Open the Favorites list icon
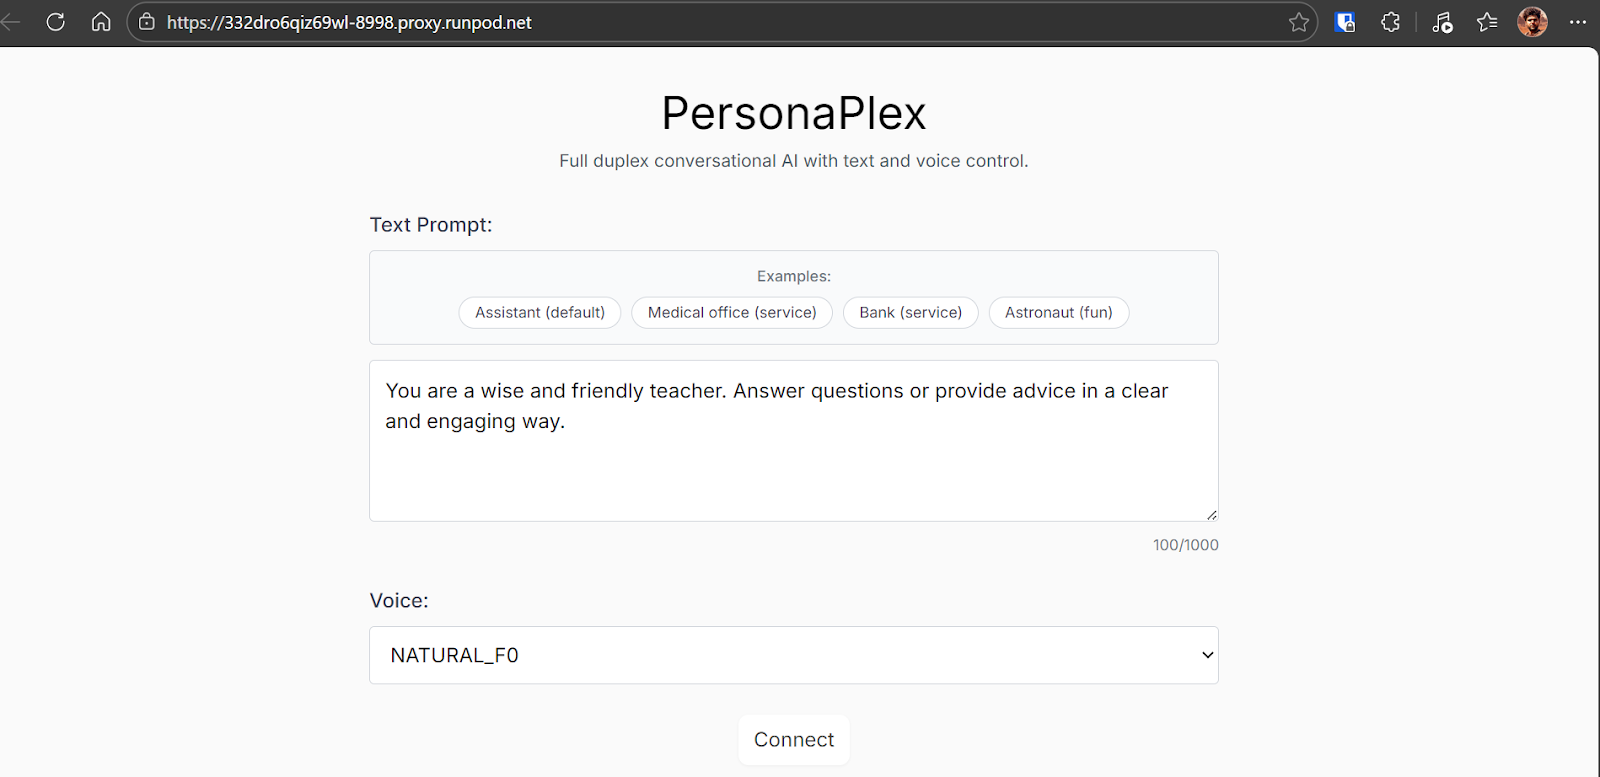 (1486, 22)
